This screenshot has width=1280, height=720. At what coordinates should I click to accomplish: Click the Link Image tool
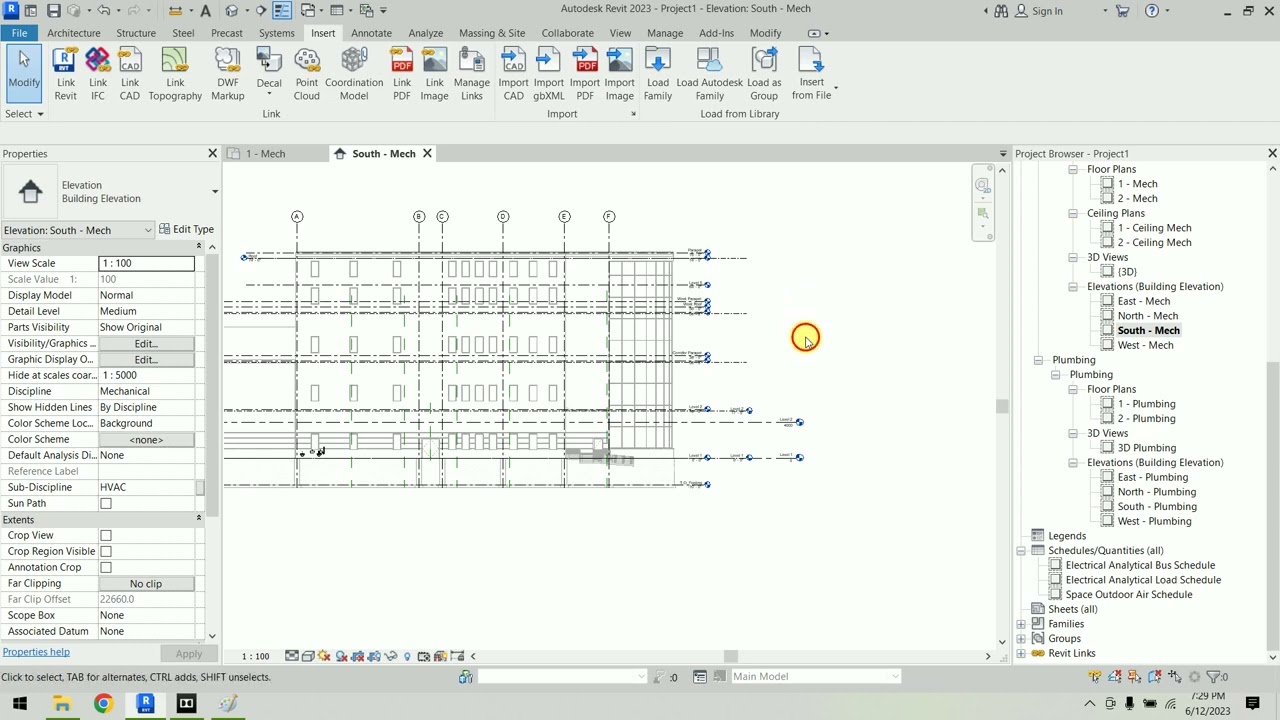[x=434, y=73]
